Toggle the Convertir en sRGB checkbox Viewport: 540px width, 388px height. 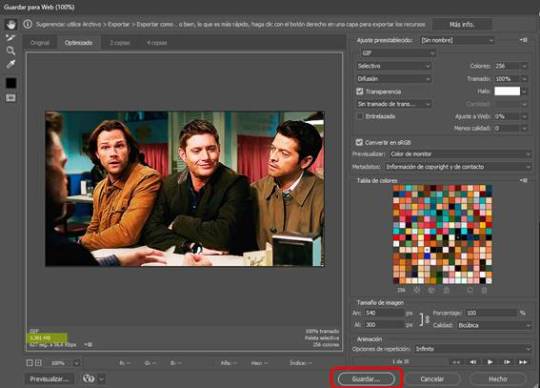click(359, 142)
